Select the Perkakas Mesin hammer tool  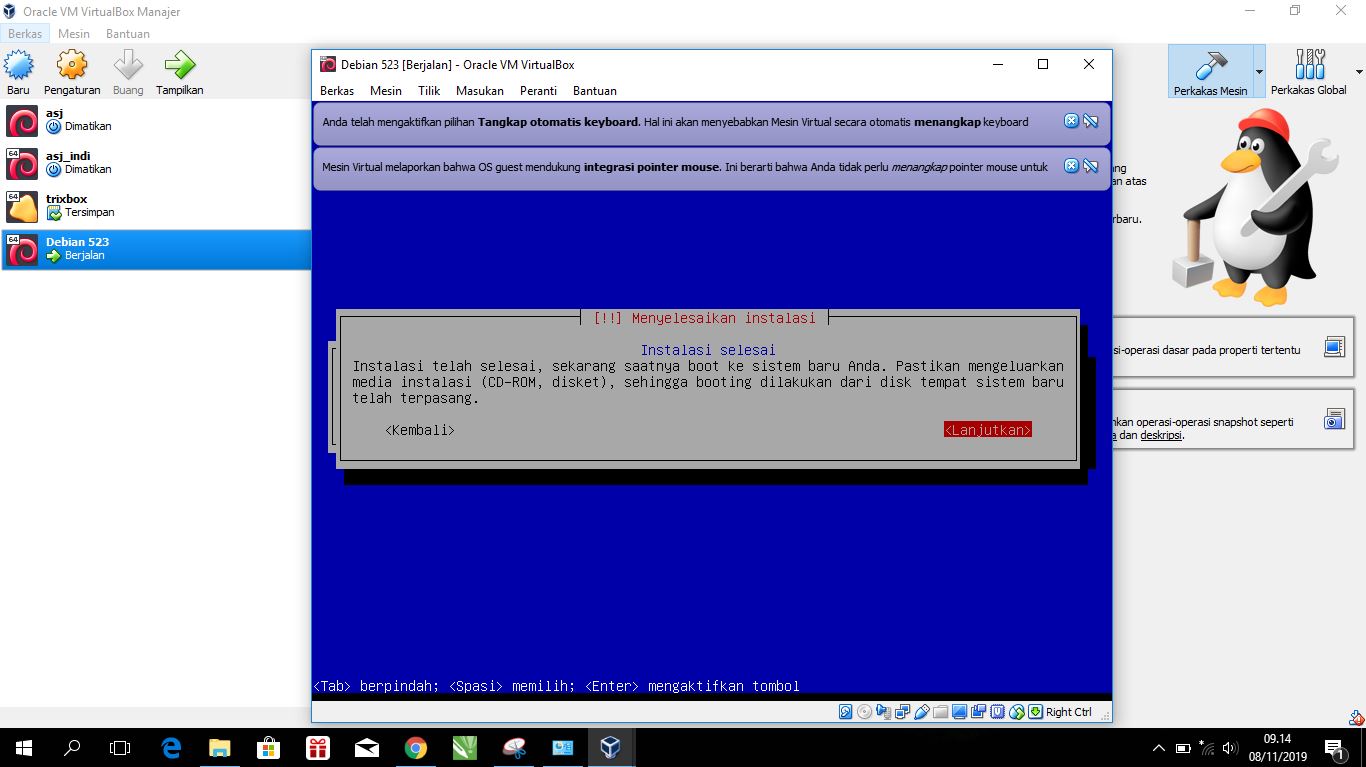pyautogui.click(x=1210, y=72)
